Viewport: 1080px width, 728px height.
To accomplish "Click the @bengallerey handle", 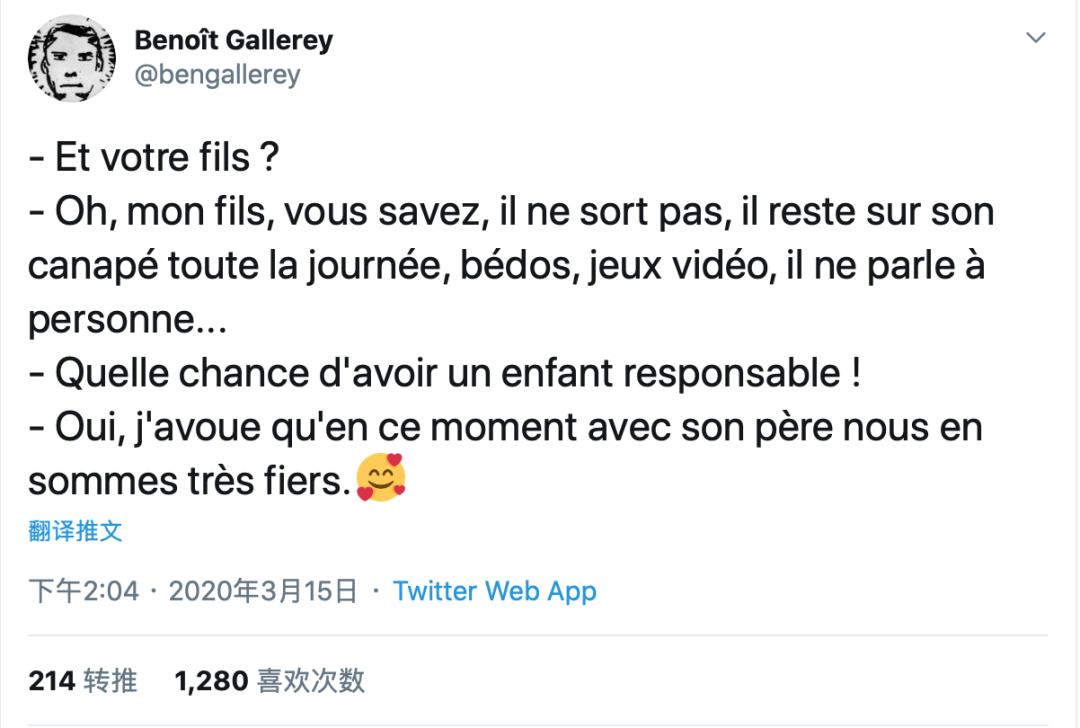I will [217, 75].
